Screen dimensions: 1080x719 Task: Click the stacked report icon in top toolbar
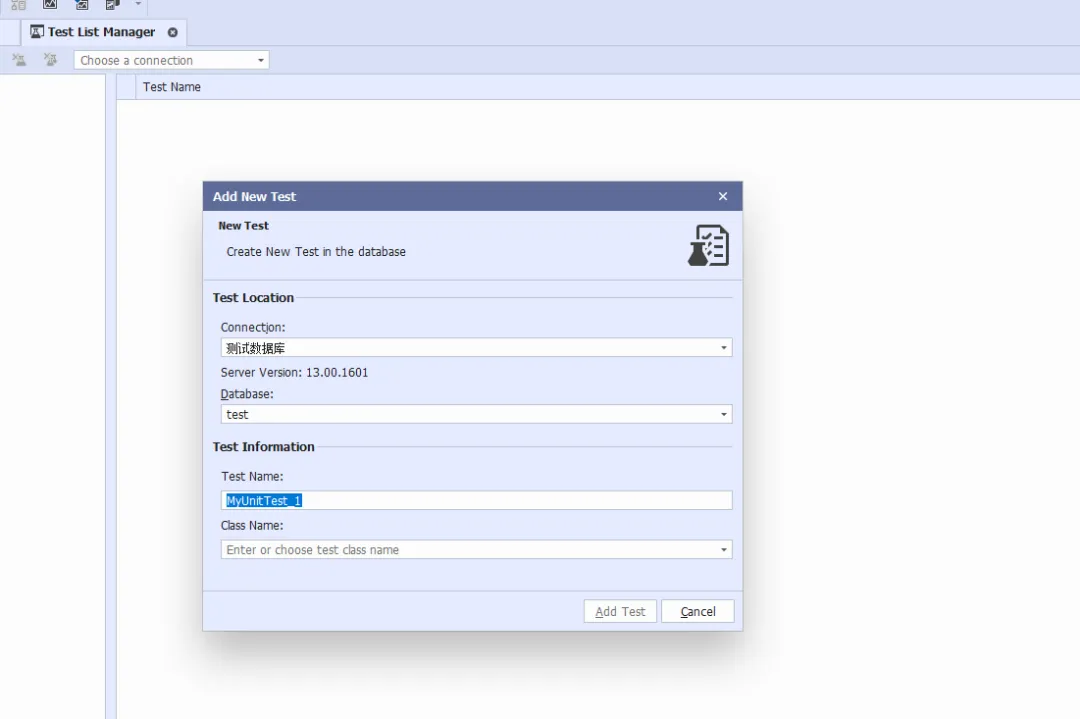coord(113,5)
